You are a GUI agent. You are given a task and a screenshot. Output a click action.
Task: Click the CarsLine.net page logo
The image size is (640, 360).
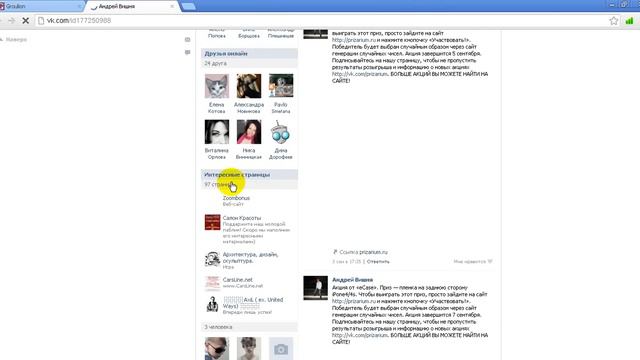[212, 283]
